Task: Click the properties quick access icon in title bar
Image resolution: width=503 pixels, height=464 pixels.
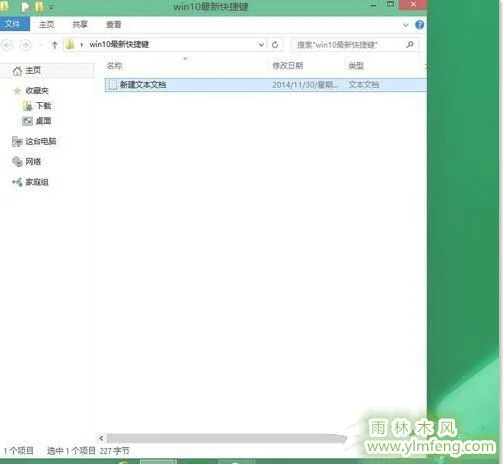Action: click(x=25, y=7)
